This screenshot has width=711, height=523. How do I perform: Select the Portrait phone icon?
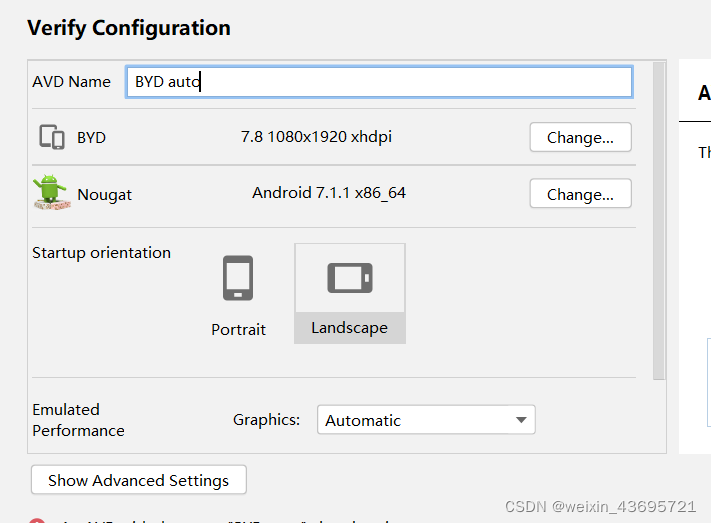click(x=238, y=278)
